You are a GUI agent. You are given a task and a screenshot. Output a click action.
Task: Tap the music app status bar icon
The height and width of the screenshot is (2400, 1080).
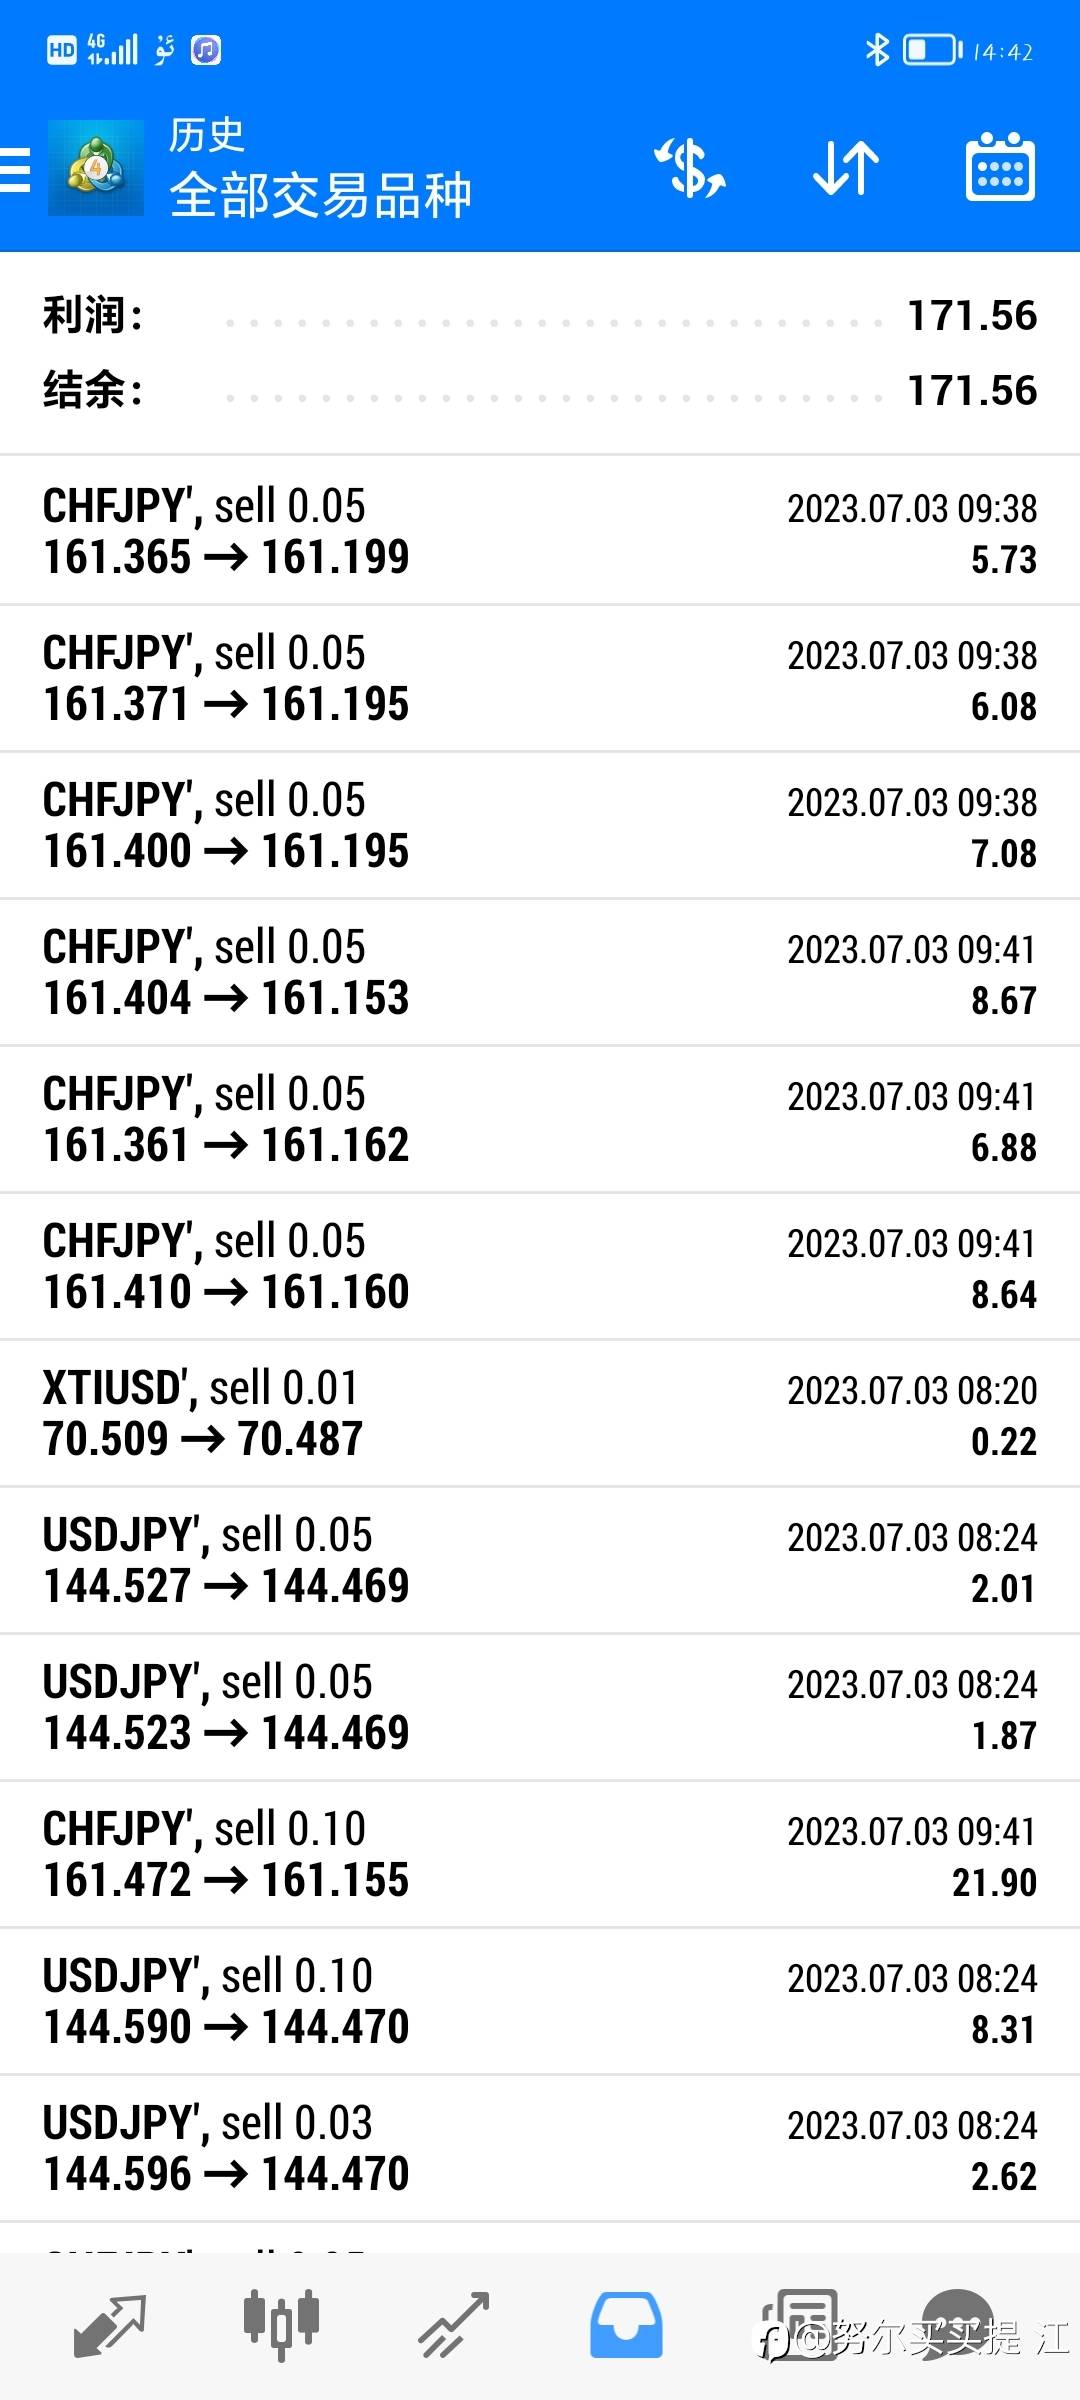pos(206,50)
